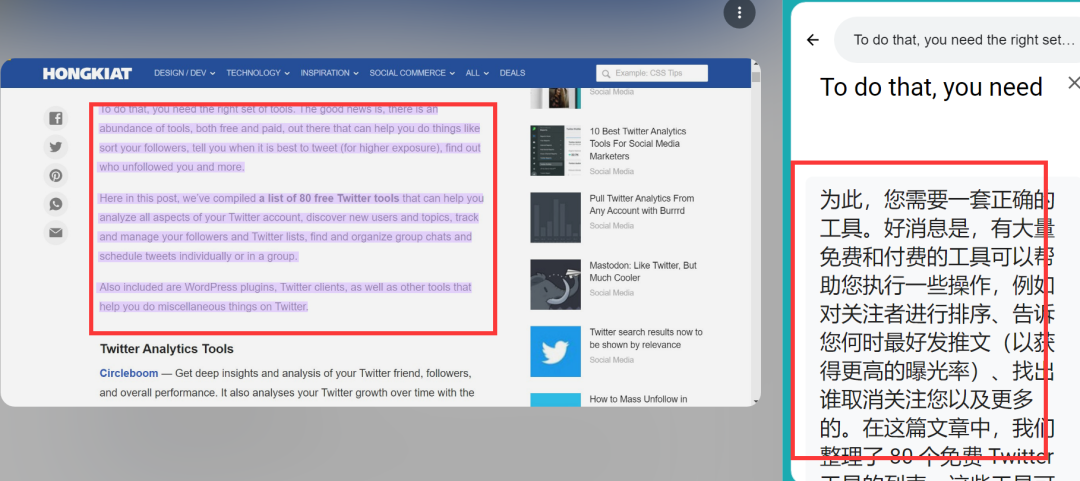Click the 'To do that, you need' panel title
Image resolution: width=1080 pixels, height=481 pixels.
point(931,87)
